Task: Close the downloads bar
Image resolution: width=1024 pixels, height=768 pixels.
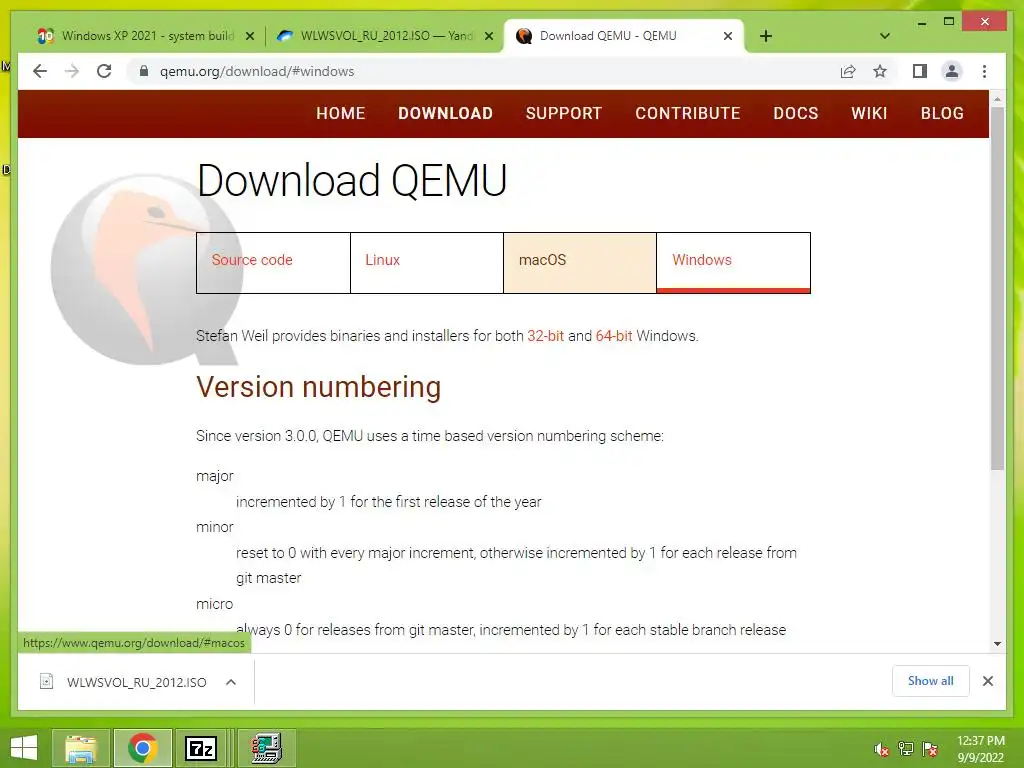Action: coord(988,681)
